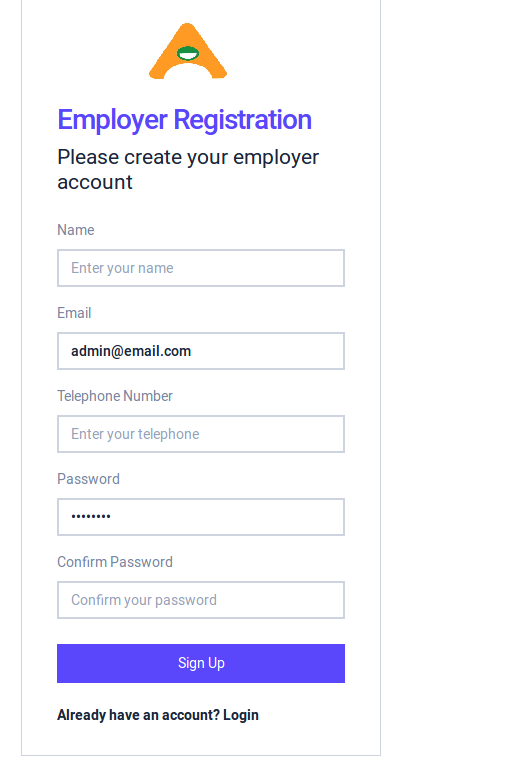Image resolution: width=506 pixels, height=760 pixels.
Task: Click the Confirm Password label
Action: pos(115,562)
